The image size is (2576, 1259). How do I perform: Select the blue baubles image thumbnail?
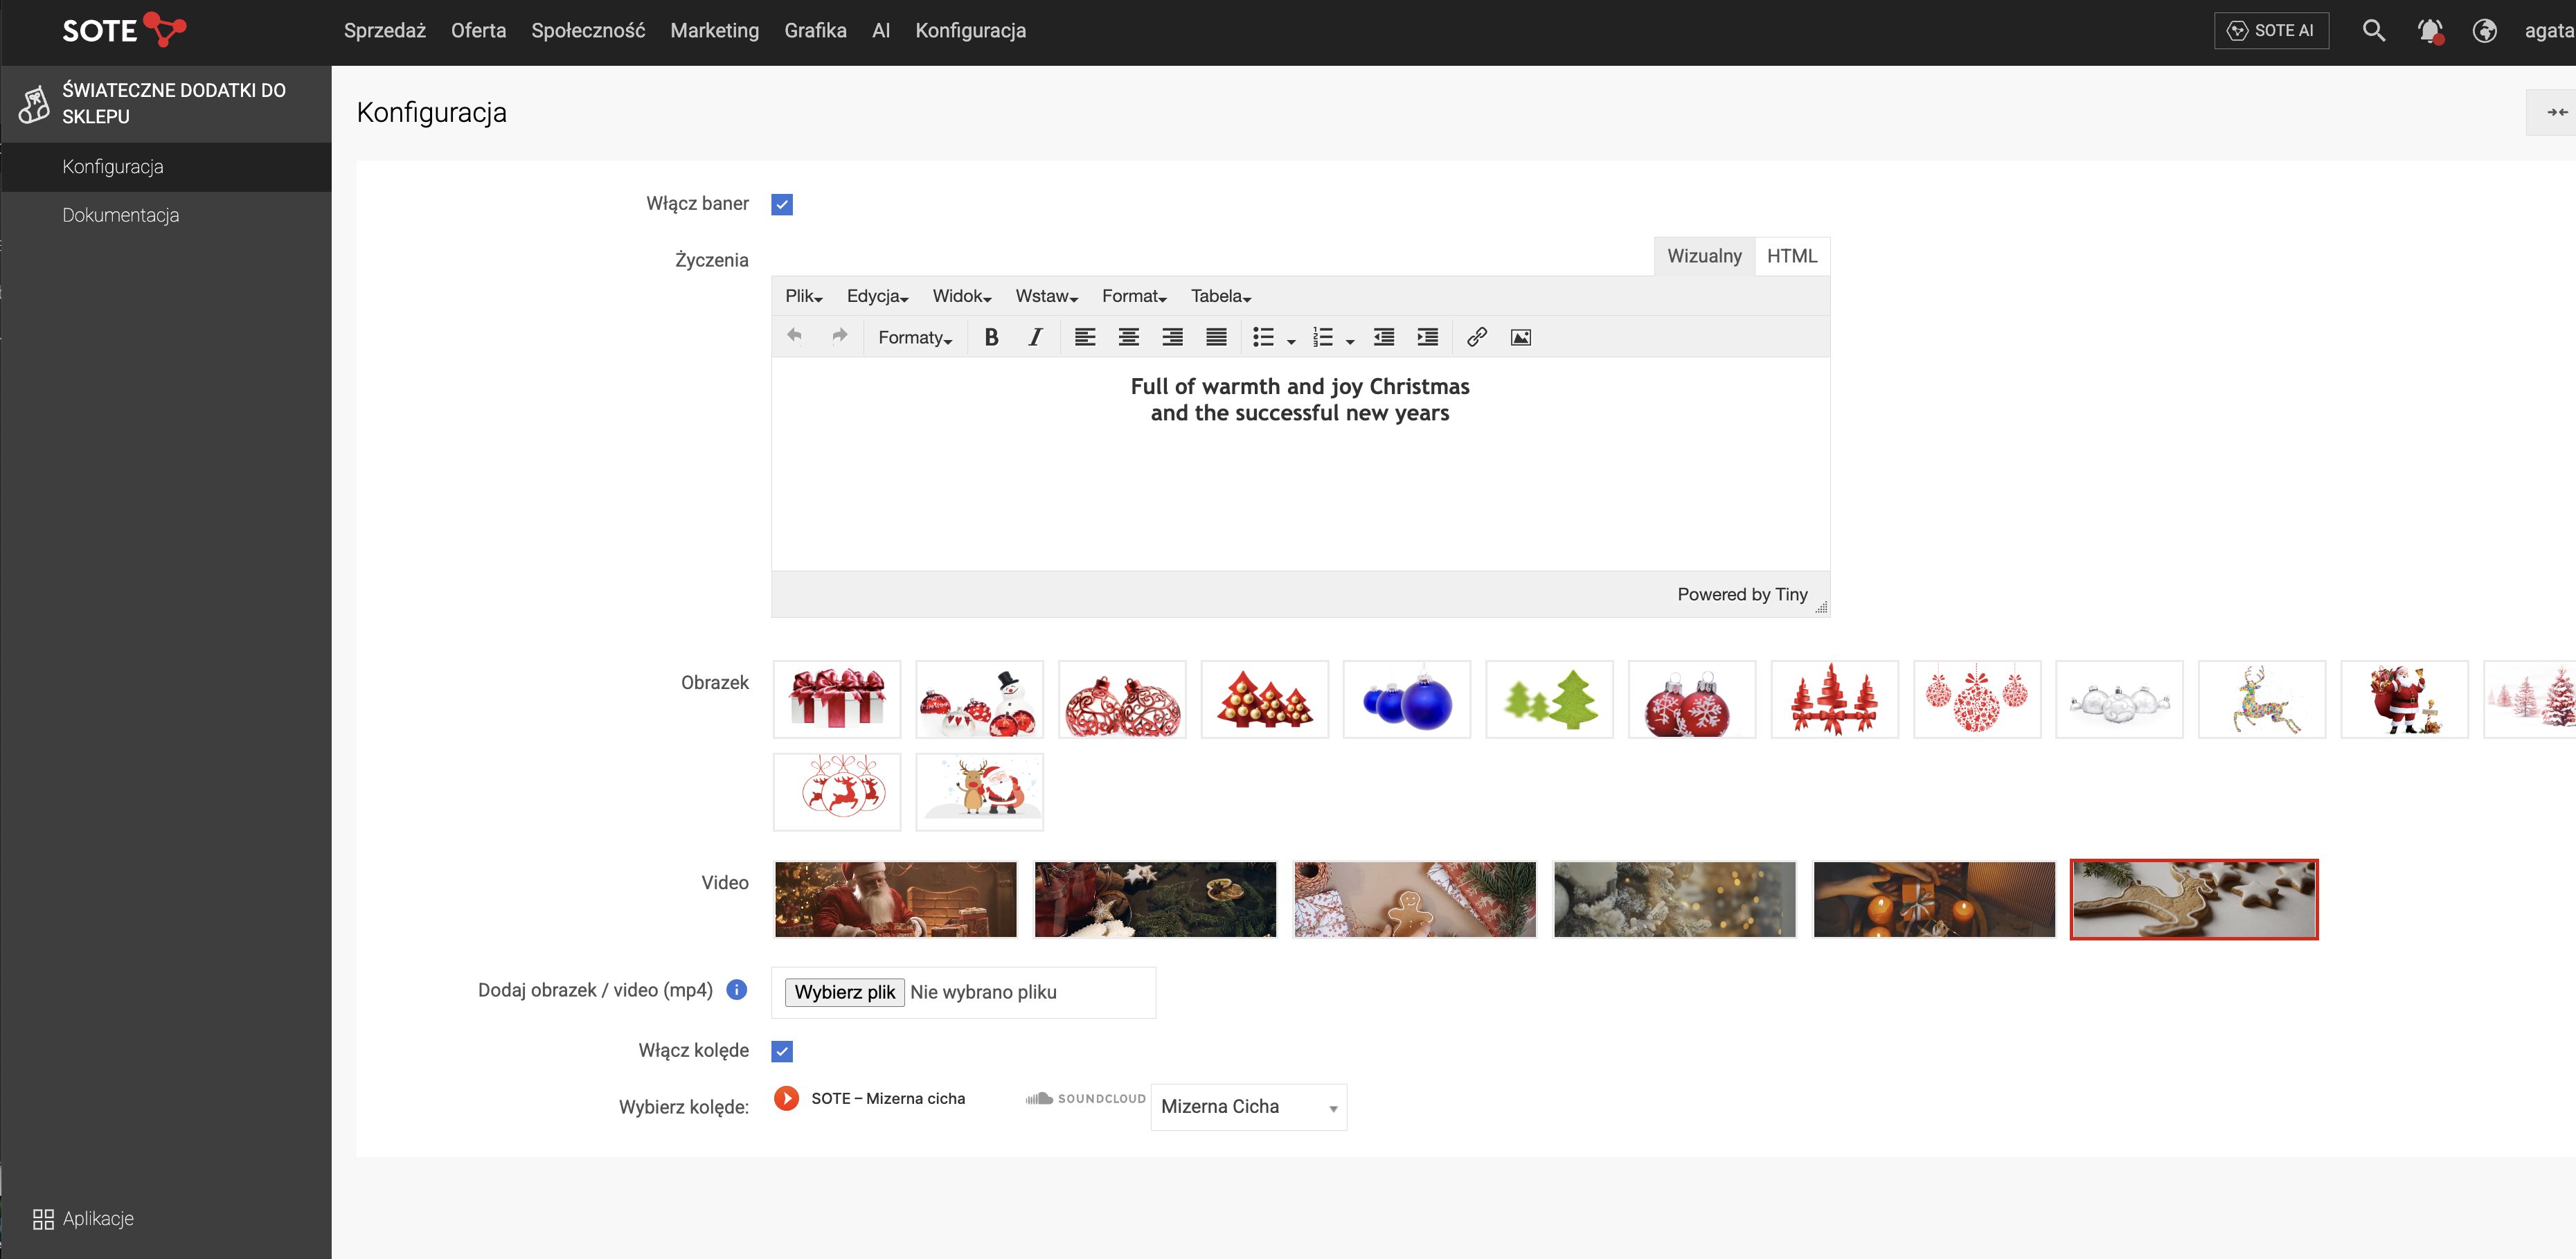tap(1406, 700)
